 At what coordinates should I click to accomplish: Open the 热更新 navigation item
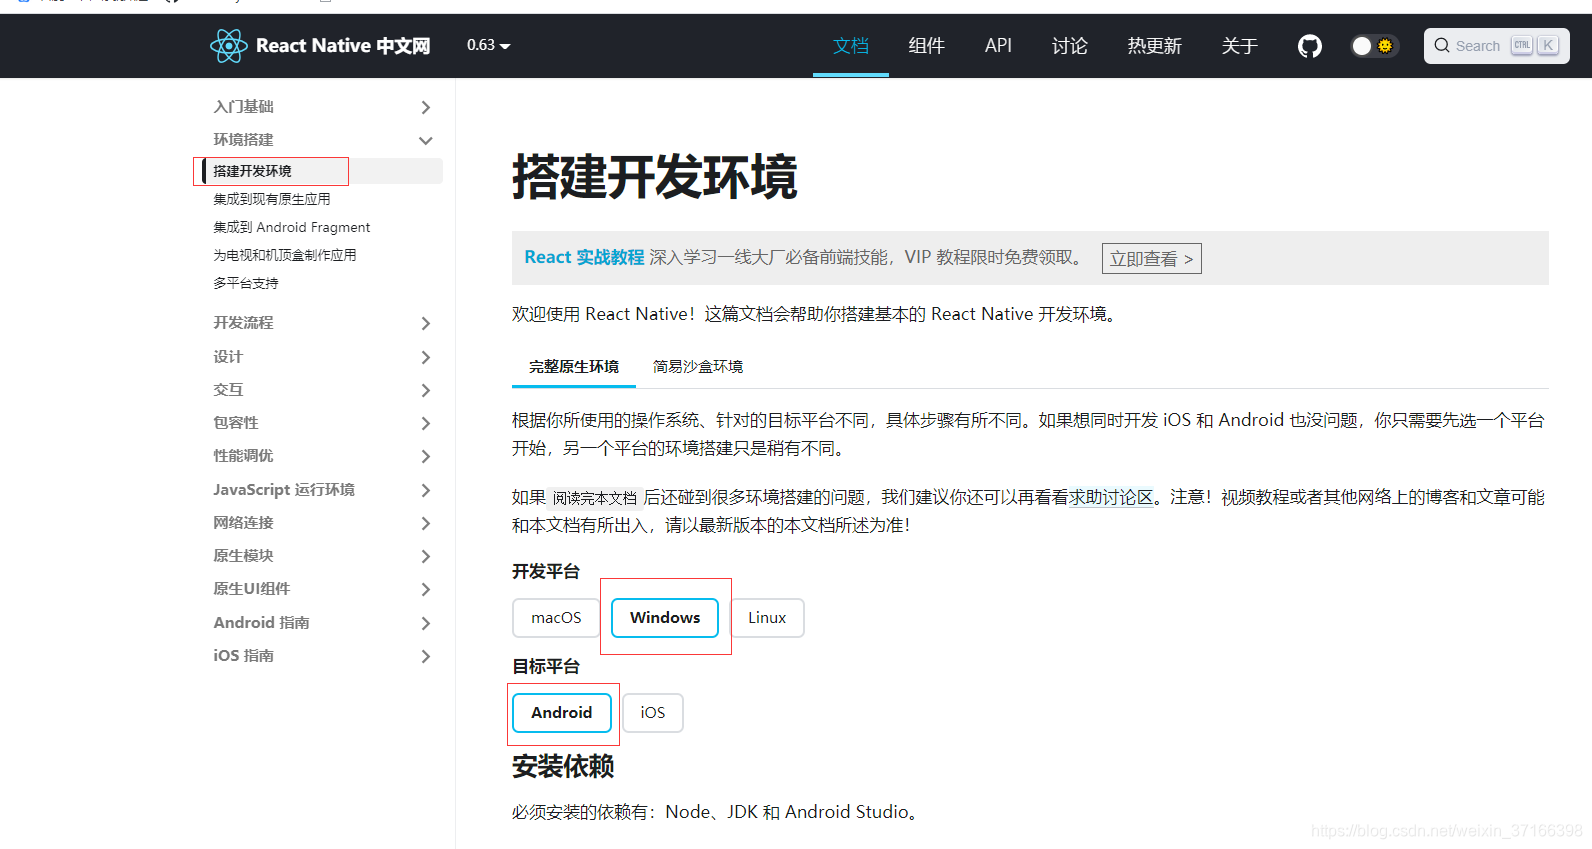1154,46
